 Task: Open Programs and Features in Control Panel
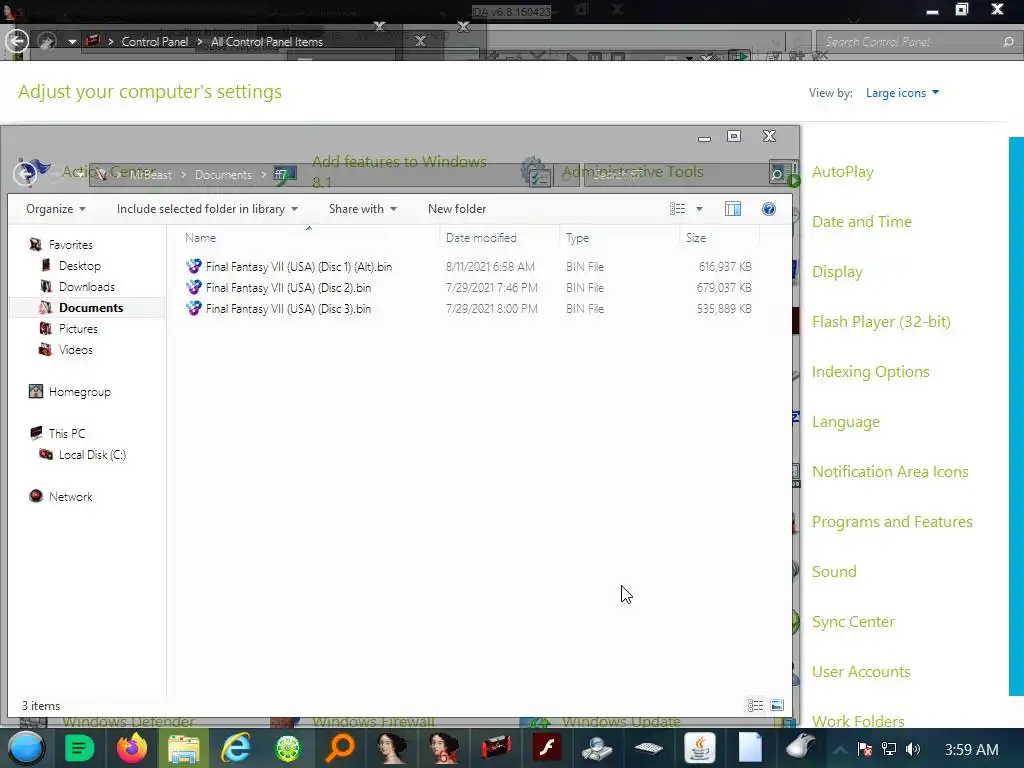892,522
